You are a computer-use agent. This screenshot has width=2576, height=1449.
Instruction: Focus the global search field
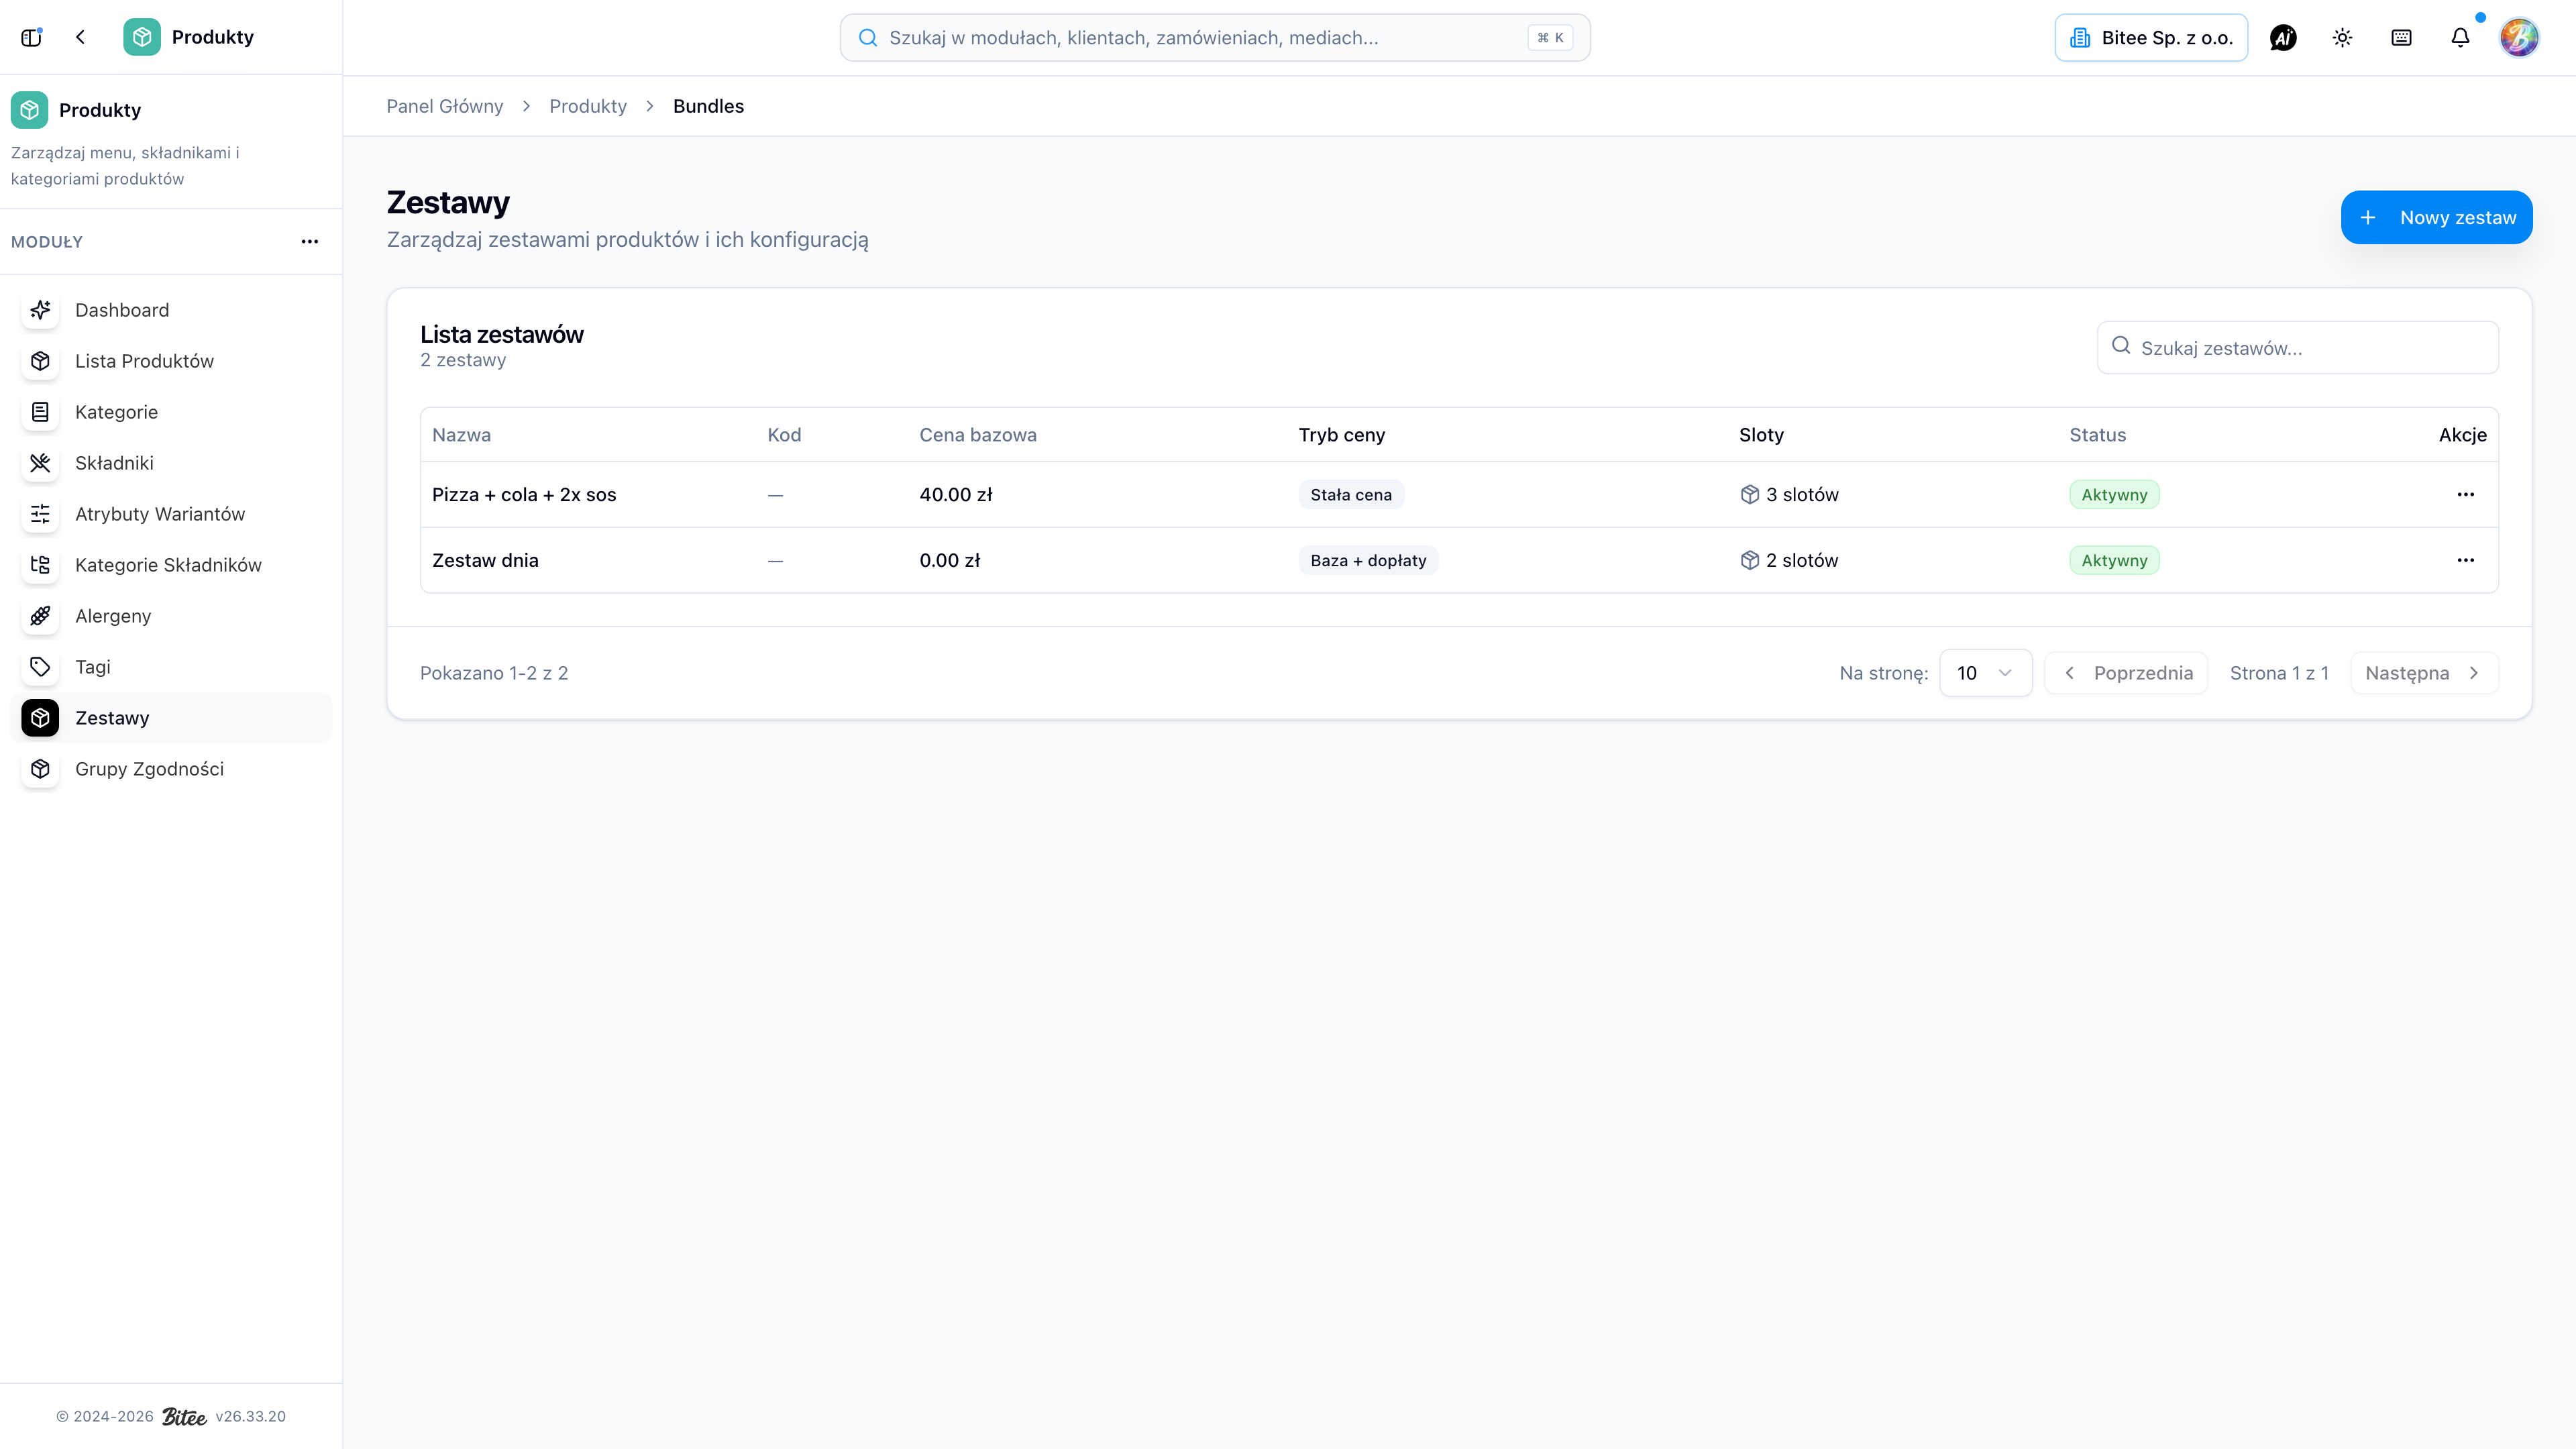click(x=1215, y=38)
